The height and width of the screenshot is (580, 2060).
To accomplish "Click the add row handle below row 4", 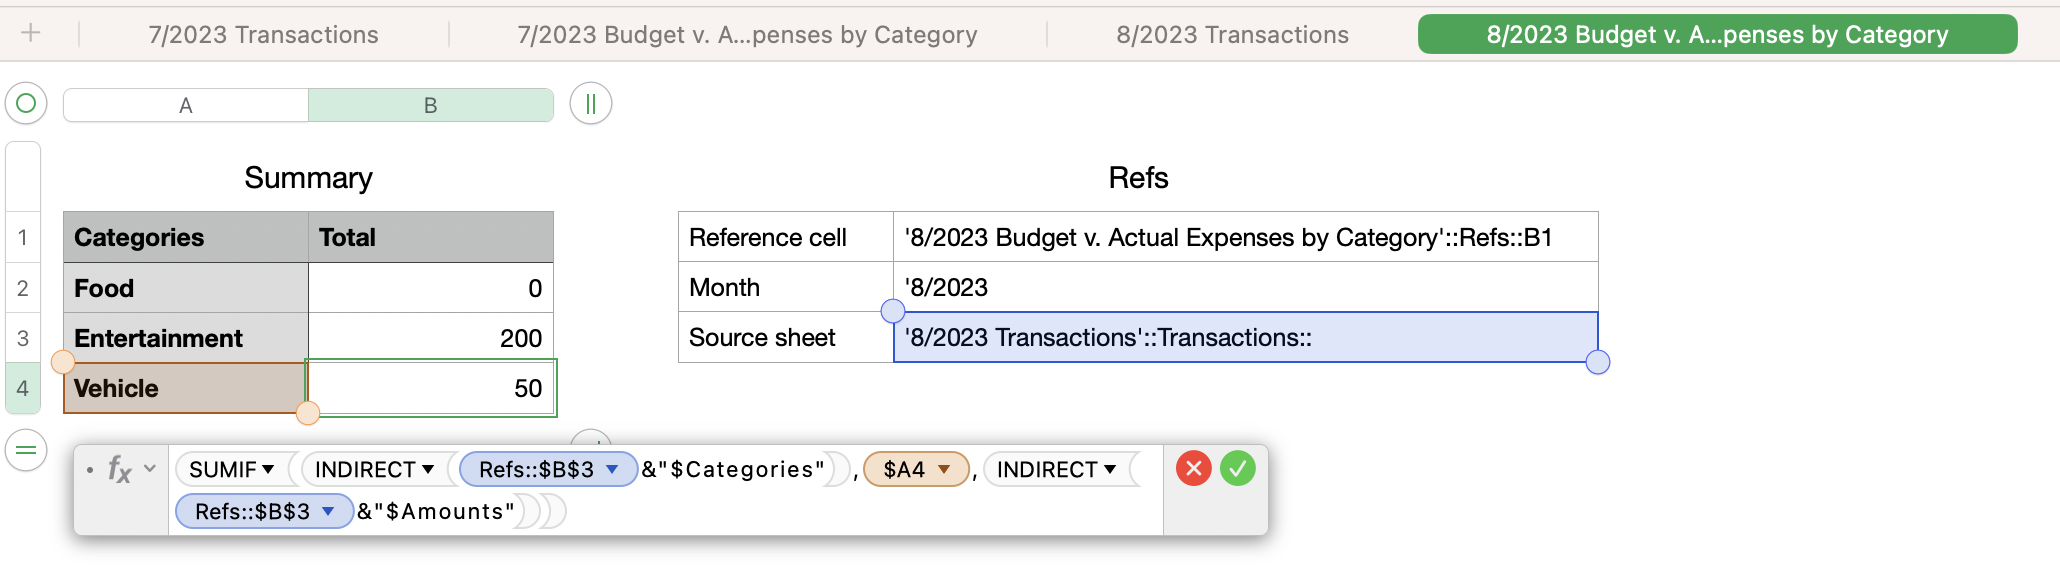I will (x=27, y=451).
